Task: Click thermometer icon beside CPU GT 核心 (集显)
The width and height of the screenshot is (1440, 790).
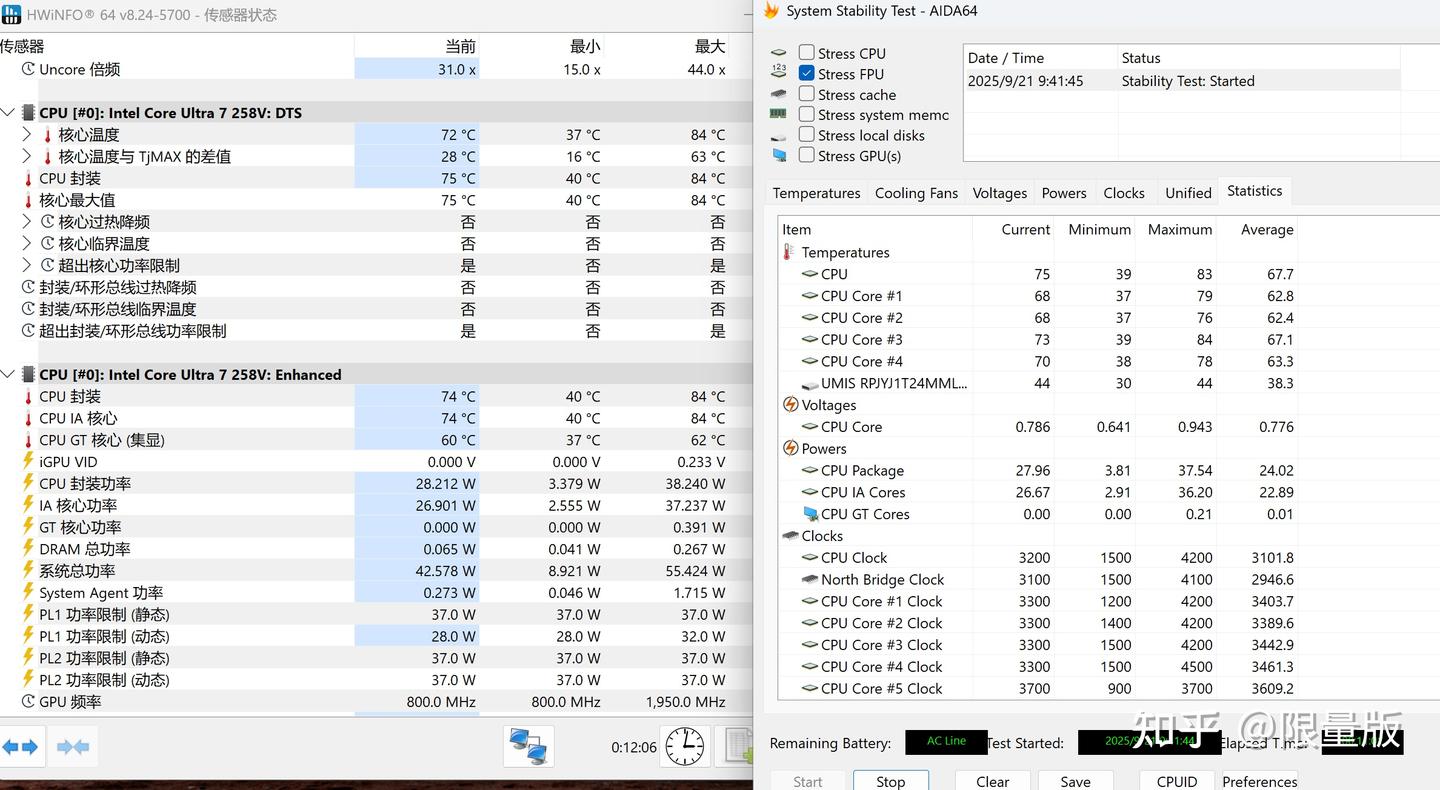Action: pos(28,440)
